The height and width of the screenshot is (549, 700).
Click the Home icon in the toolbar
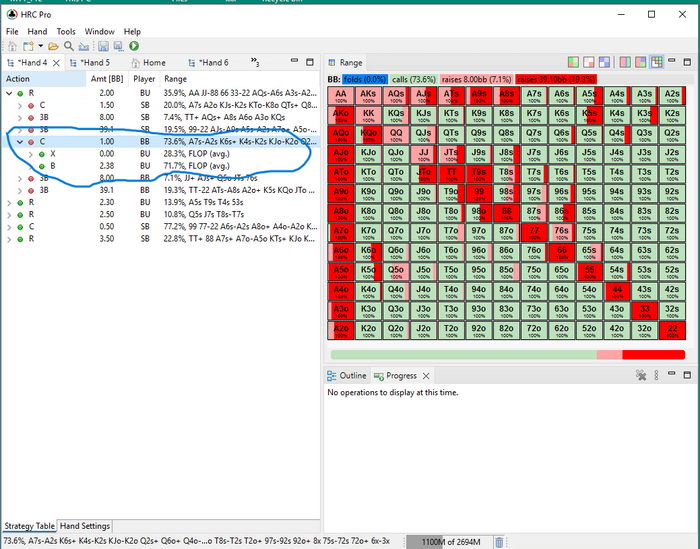click(12, 46)
